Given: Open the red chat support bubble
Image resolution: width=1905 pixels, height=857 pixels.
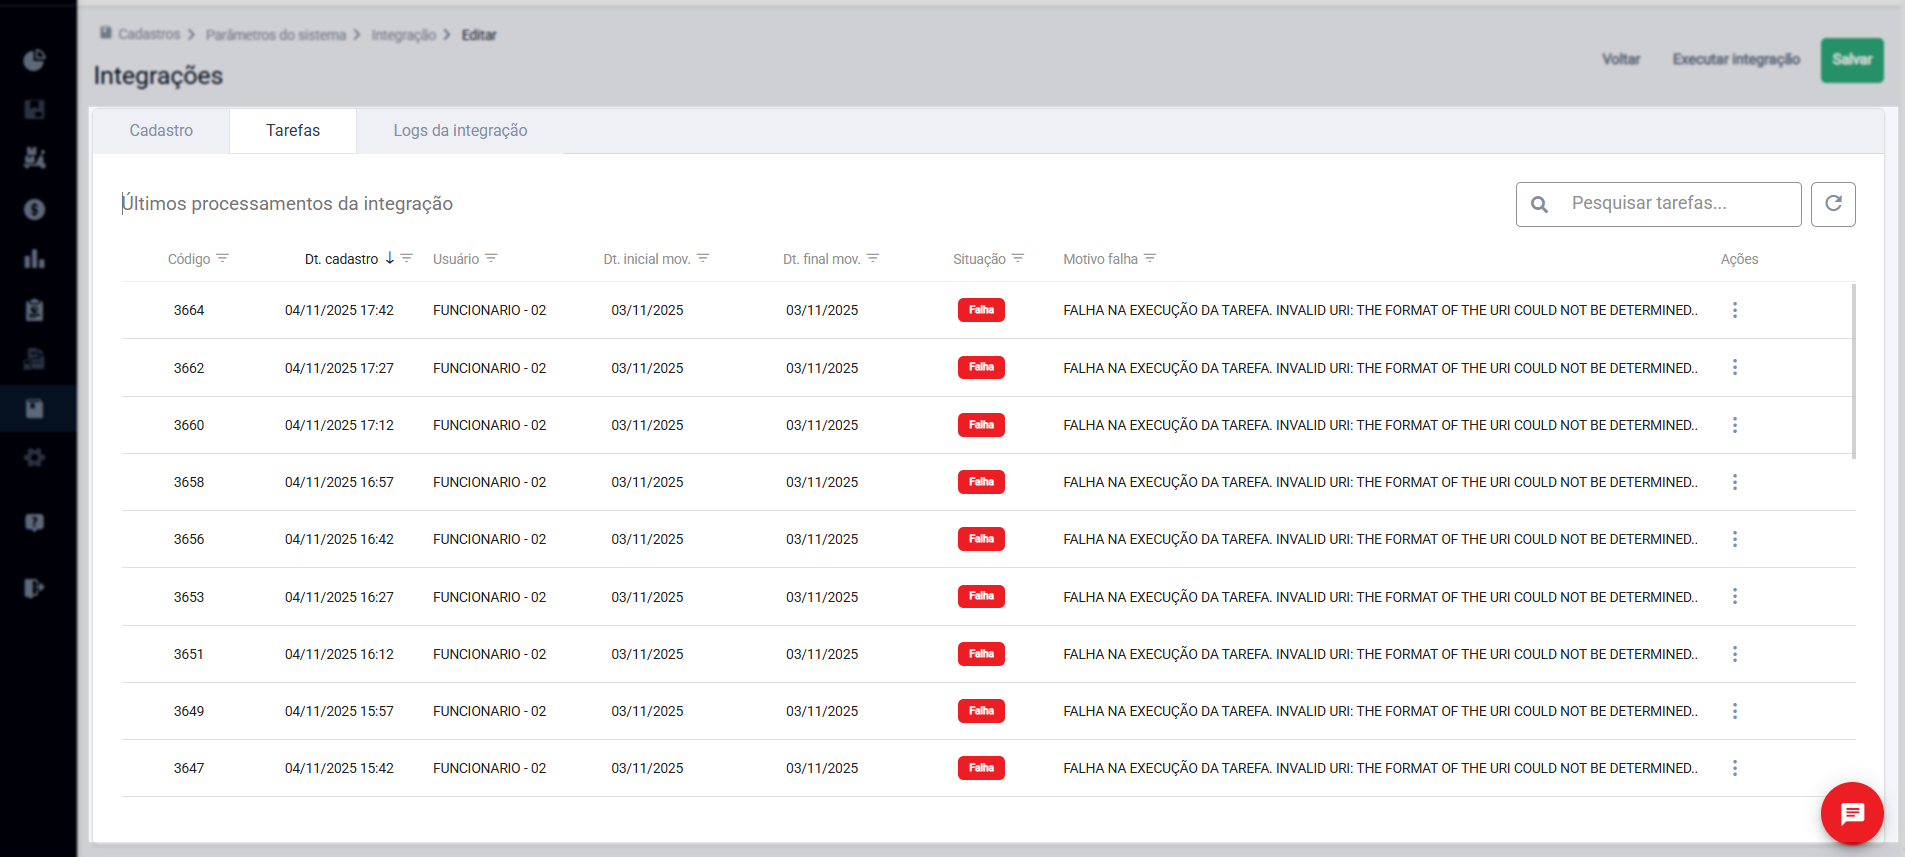Looking at the screenshot, I should click(1852, 813).
